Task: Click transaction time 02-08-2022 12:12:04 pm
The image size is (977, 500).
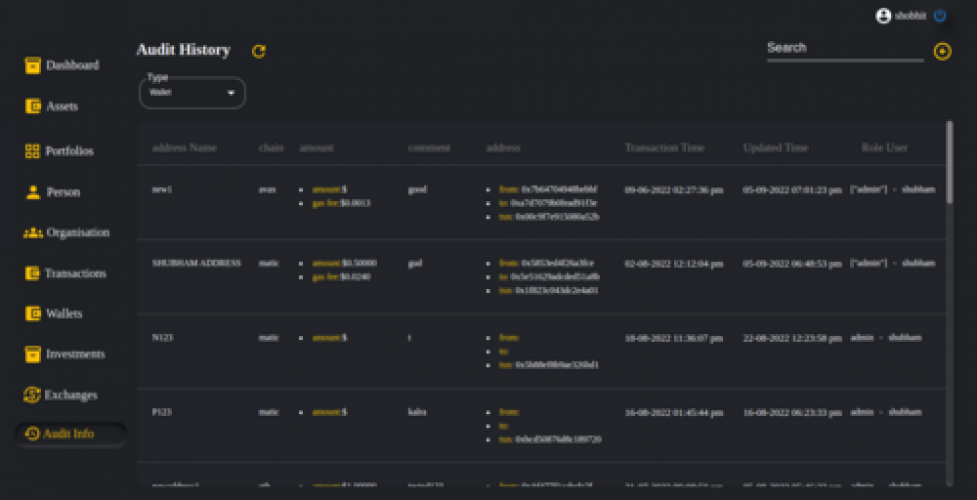Action: point(674,264)
